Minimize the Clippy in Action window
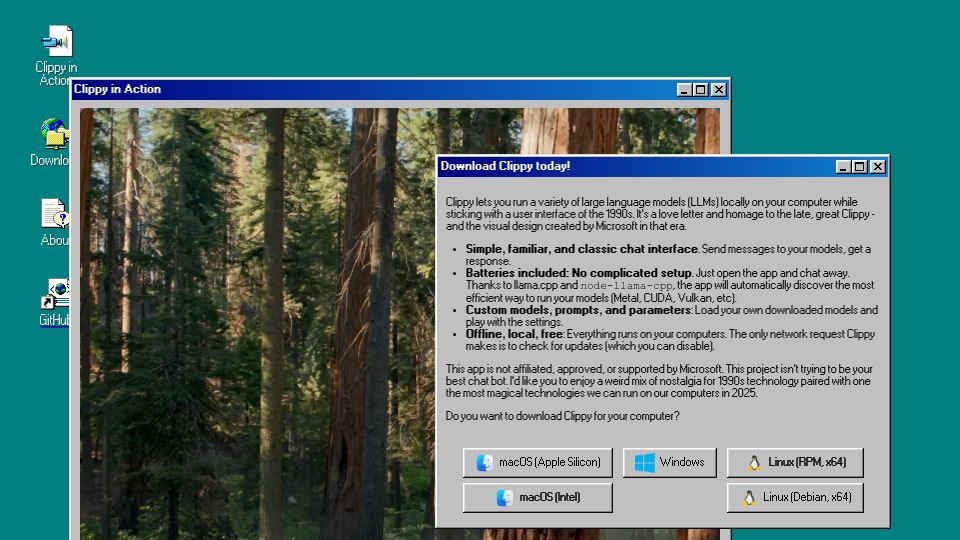This screenshot has height=540, width=960. (x=684, y=89)
